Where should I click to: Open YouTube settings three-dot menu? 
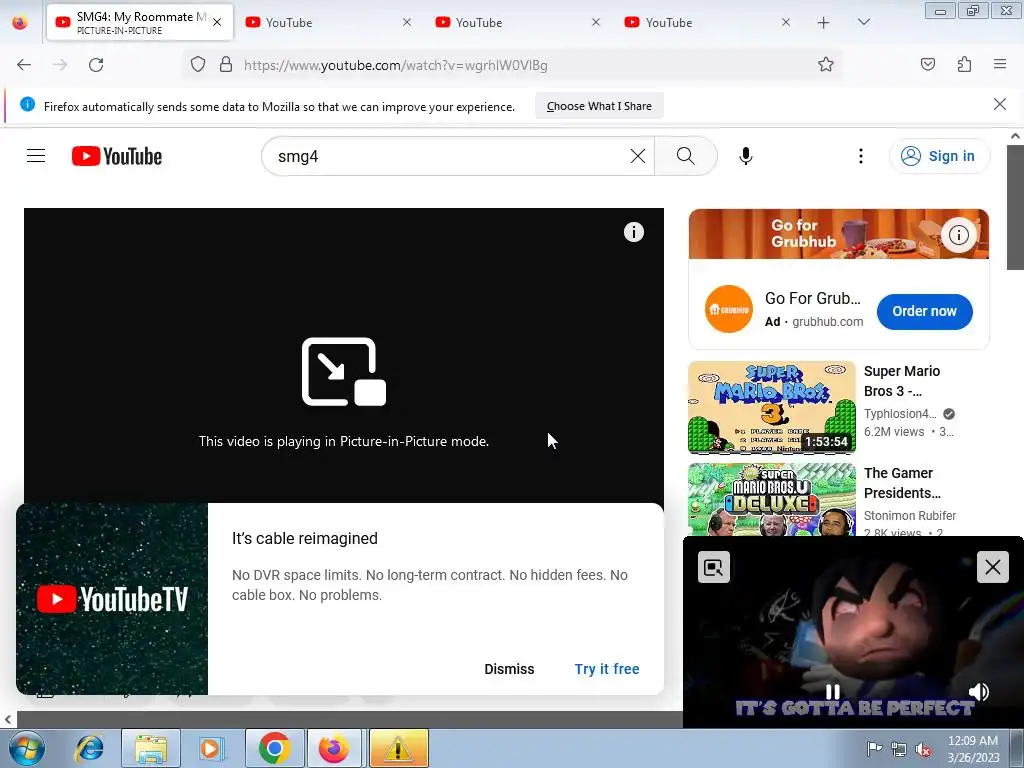point(861,155)
